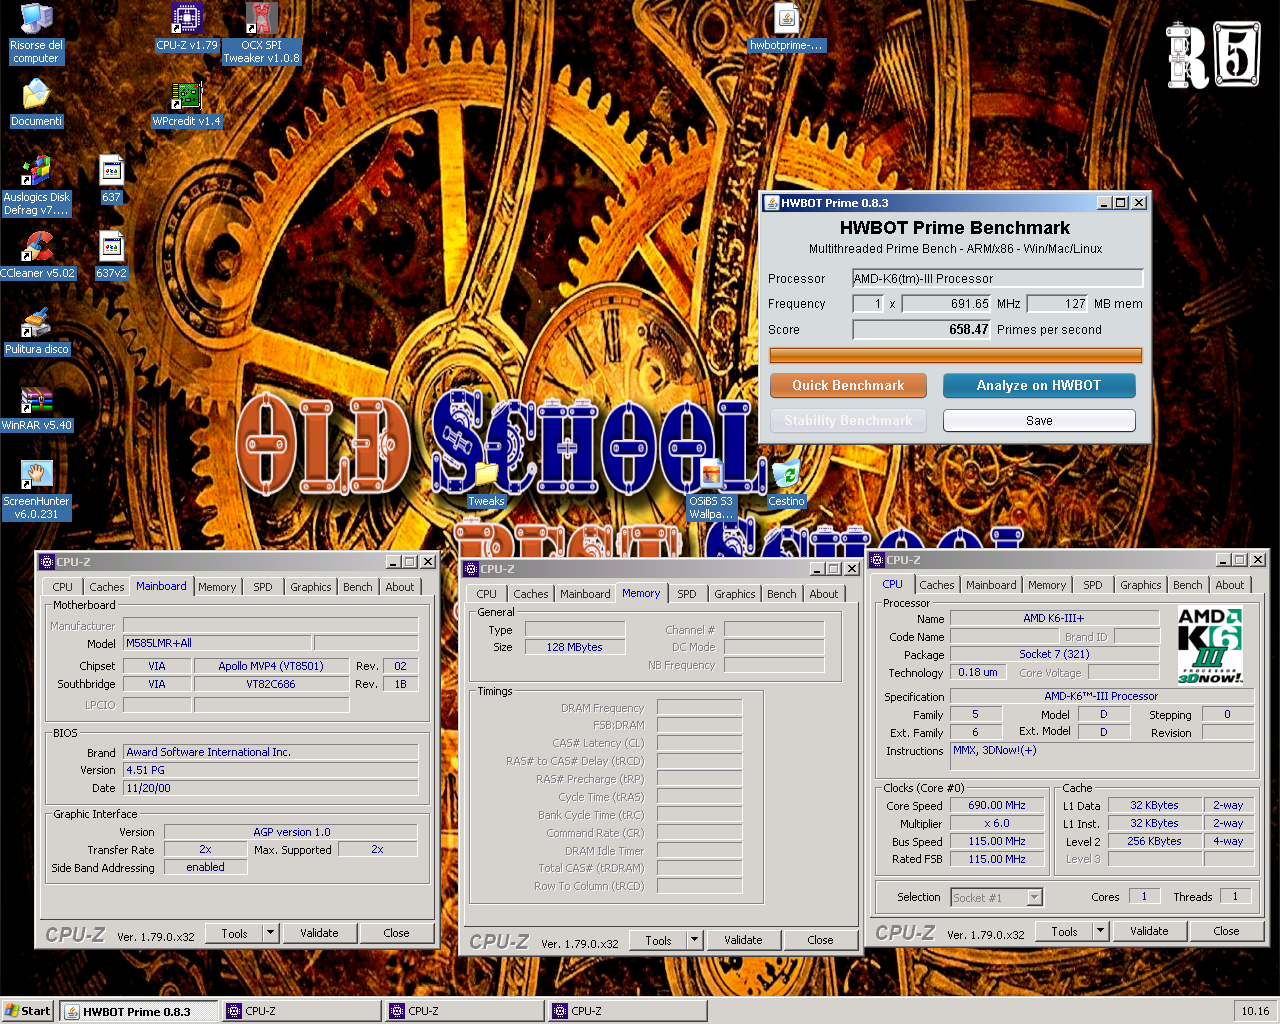
Task: Expand Tools dropdown arrow in Mainboard CPU-Z window
Action: tap(270, 933)
